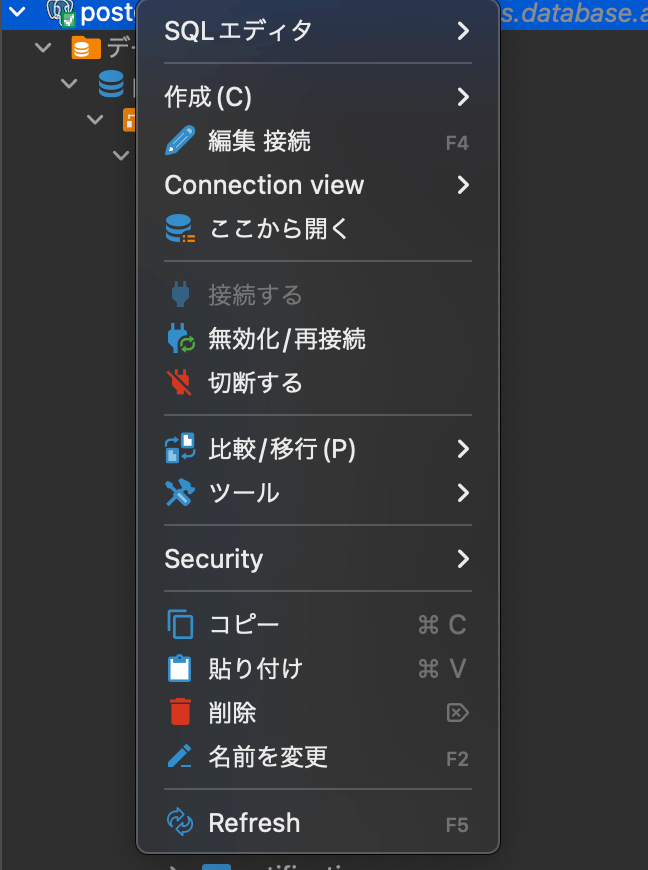Choose the Refresh menu entry

[318, 822]
